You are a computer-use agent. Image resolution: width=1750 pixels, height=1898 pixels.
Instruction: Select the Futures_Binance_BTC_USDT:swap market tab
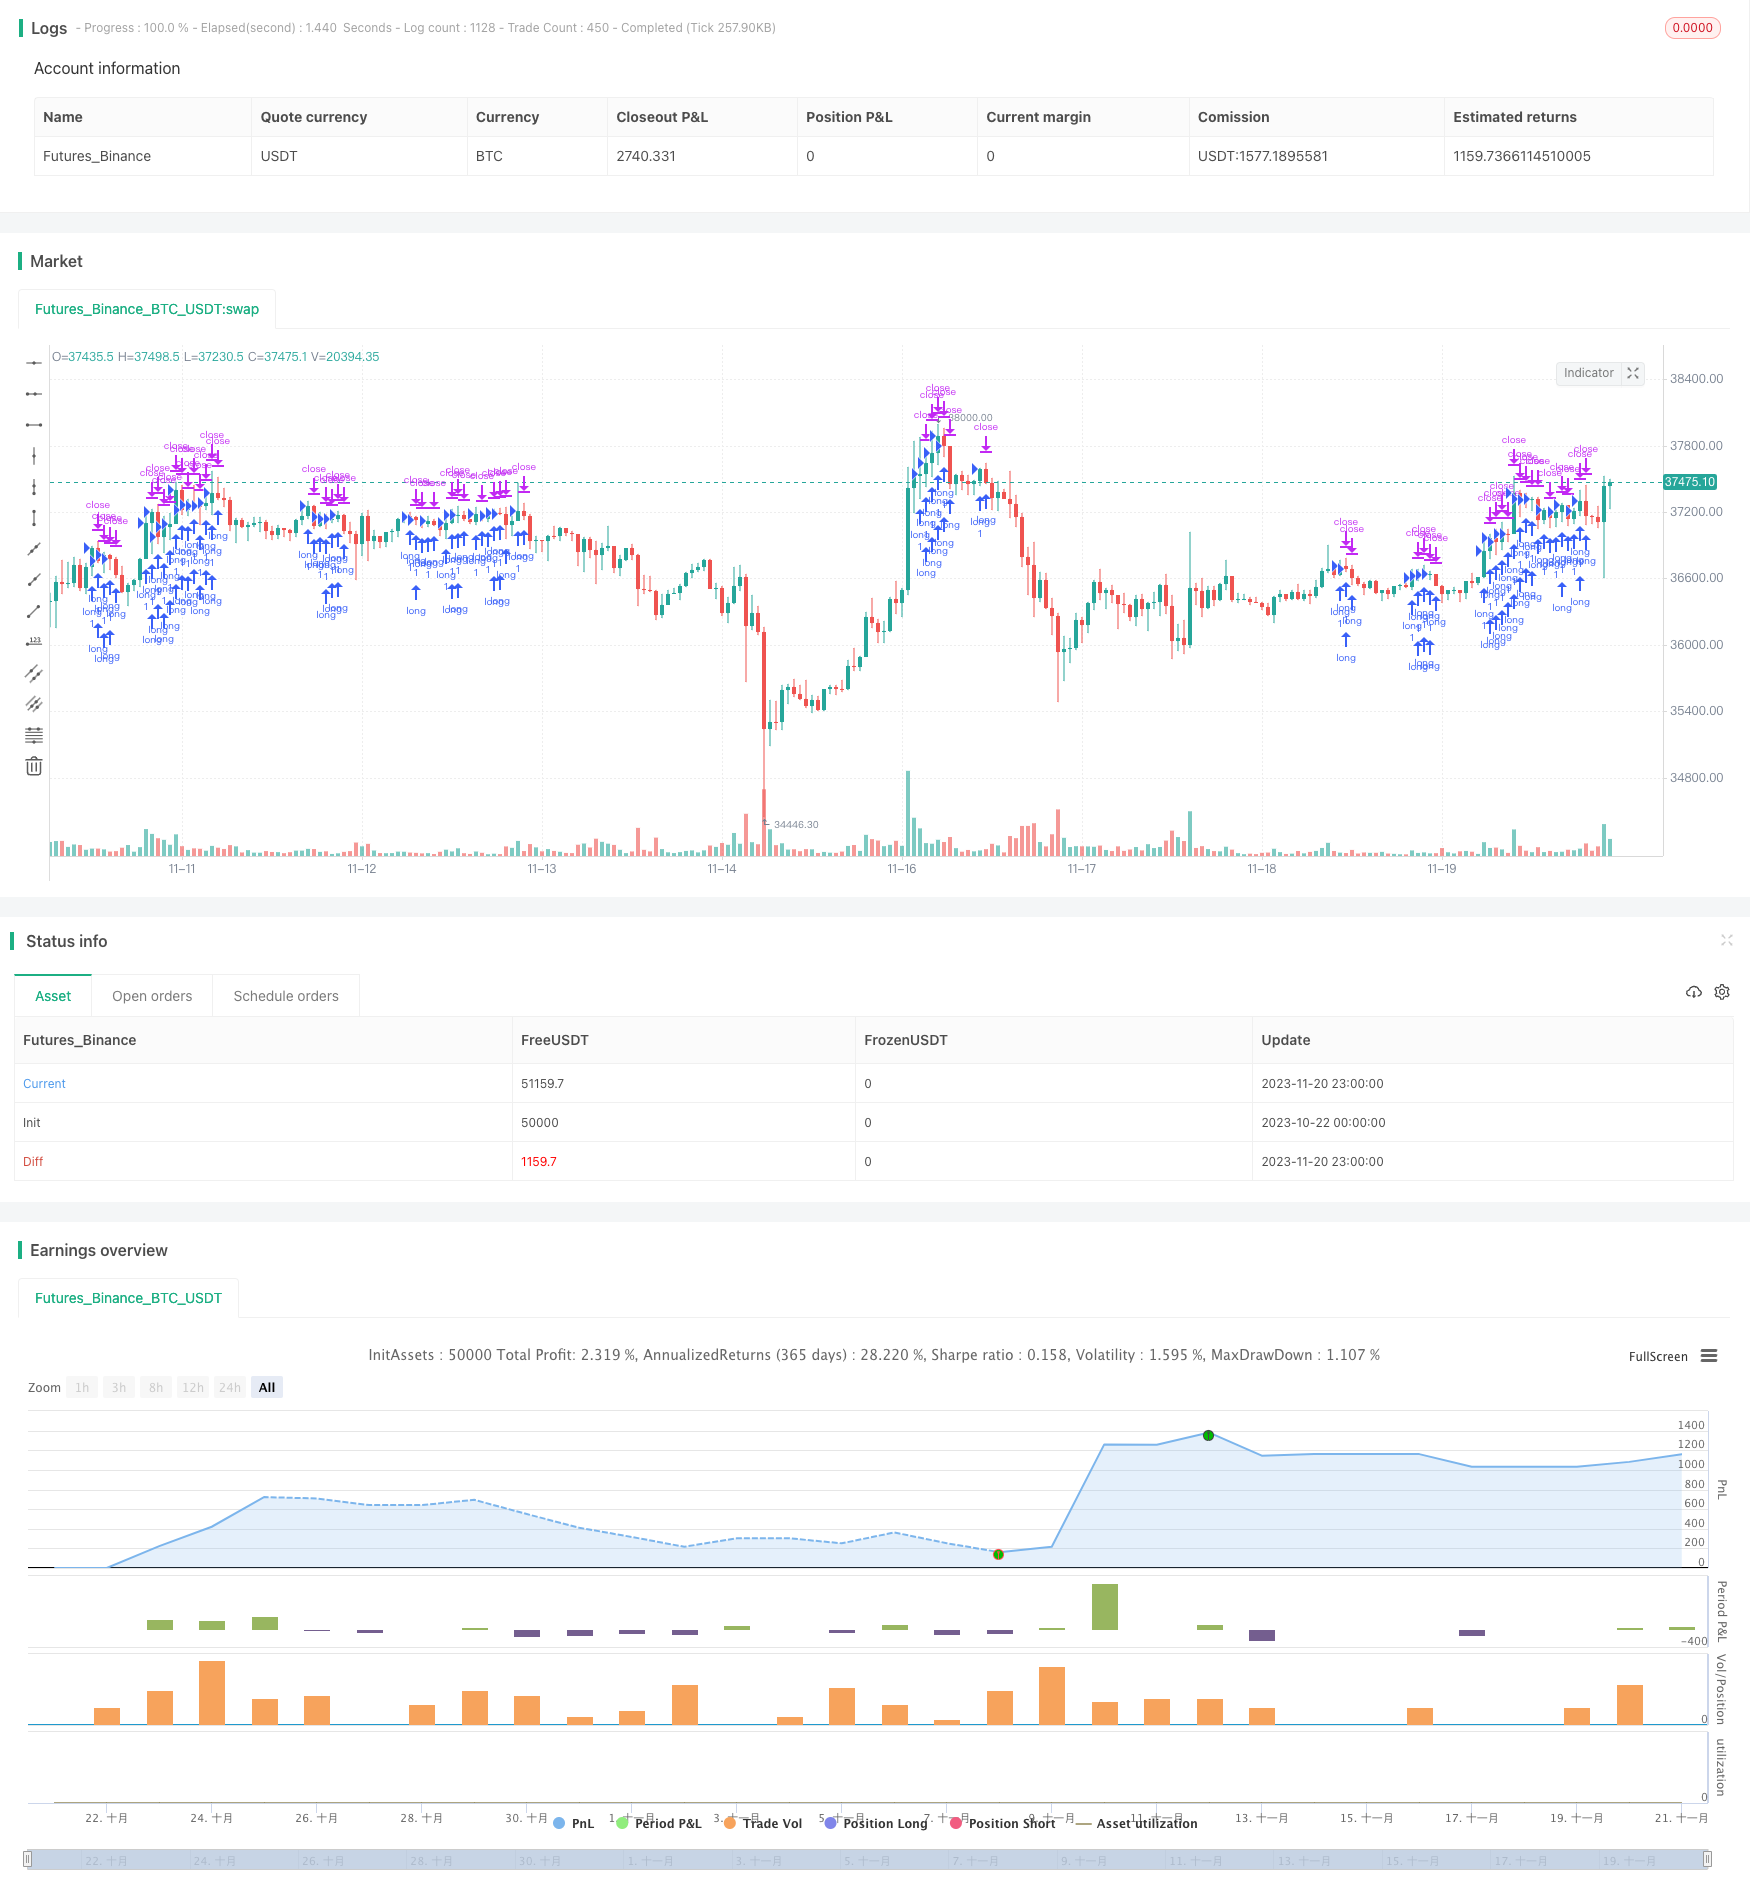pyautogui.click(x=147, y=309)
